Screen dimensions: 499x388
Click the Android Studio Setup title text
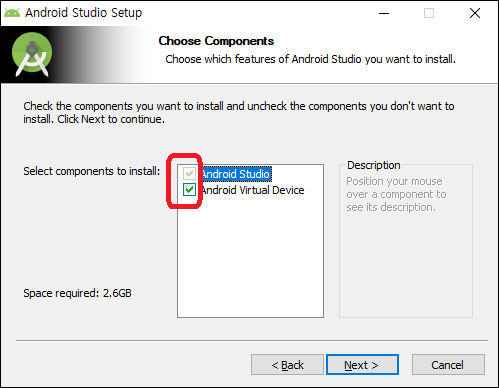84,13
